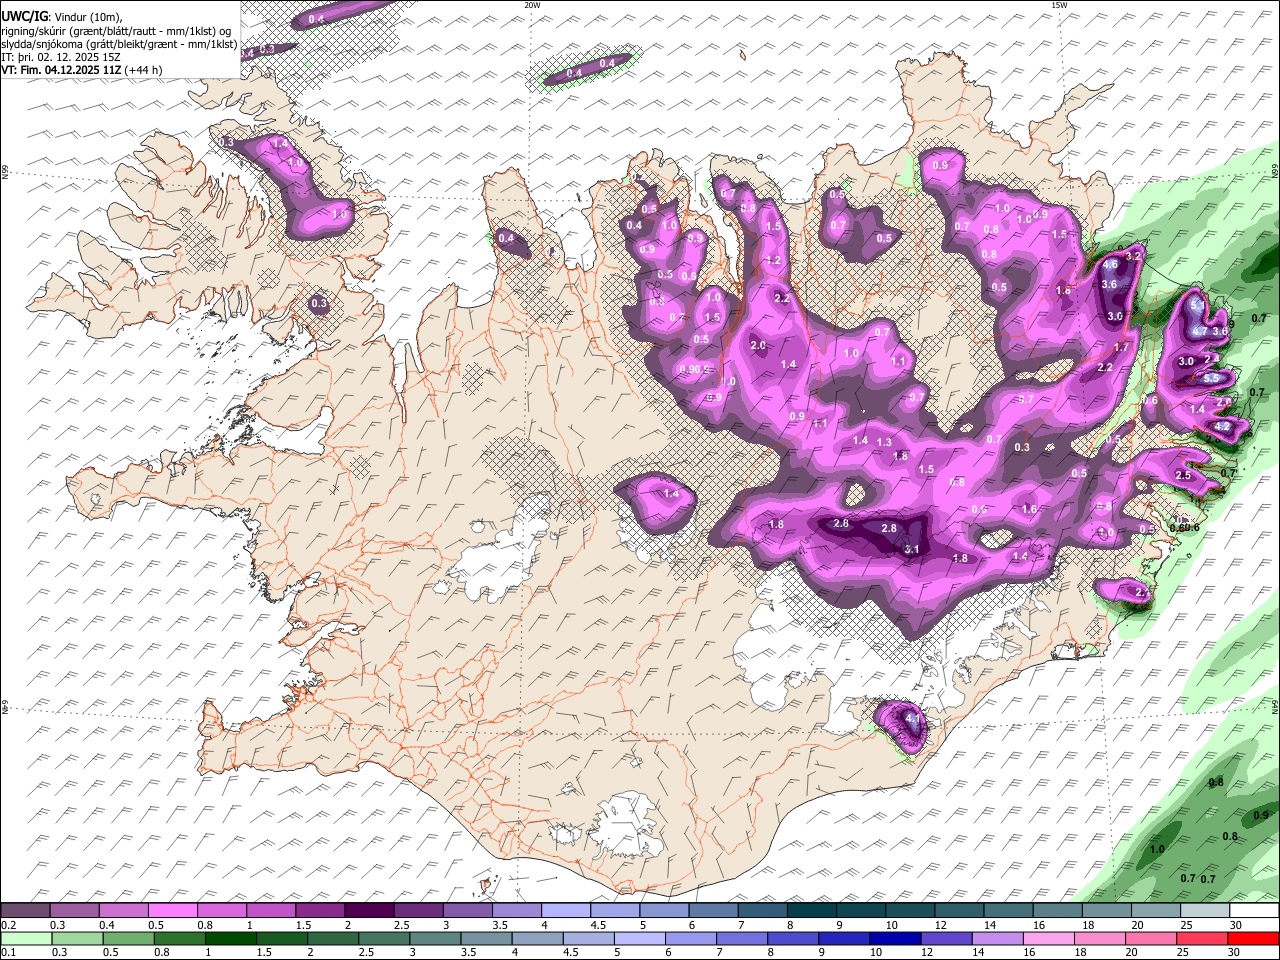Select the 'rigning/skúrir' description line
The width and height of the screenshot is (1280, 960).
click(x=117, y=32)
